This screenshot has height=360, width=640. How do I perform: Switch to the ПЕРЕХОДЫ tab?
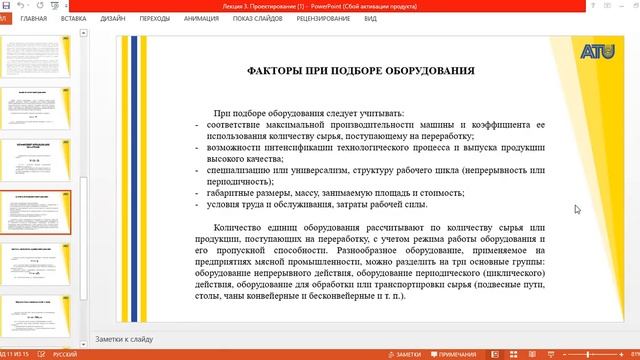pyautogui.click(x=154, y=19)
